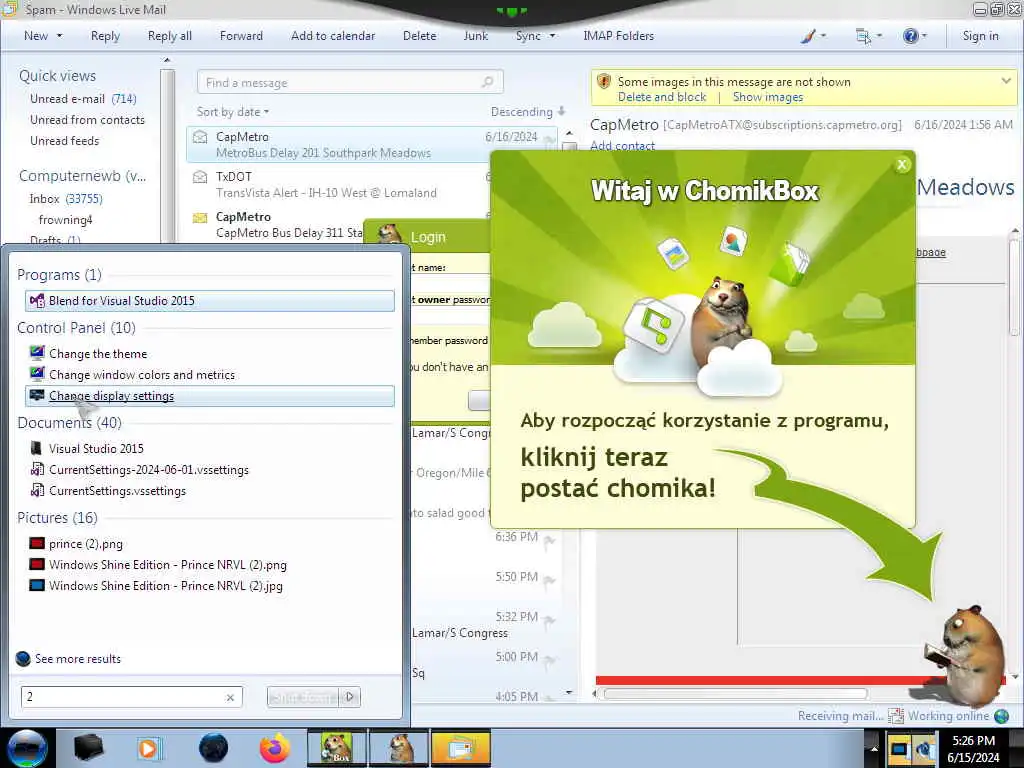
Task: Click the flag icon on the 5:50 PM message
Action: [549, 580]
